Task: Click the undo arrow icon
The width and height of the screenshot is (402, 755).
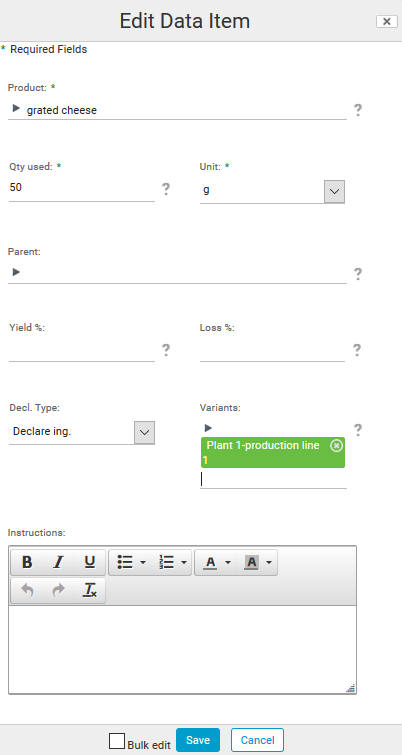Action: pyautogui.click(x=27, y=590)
